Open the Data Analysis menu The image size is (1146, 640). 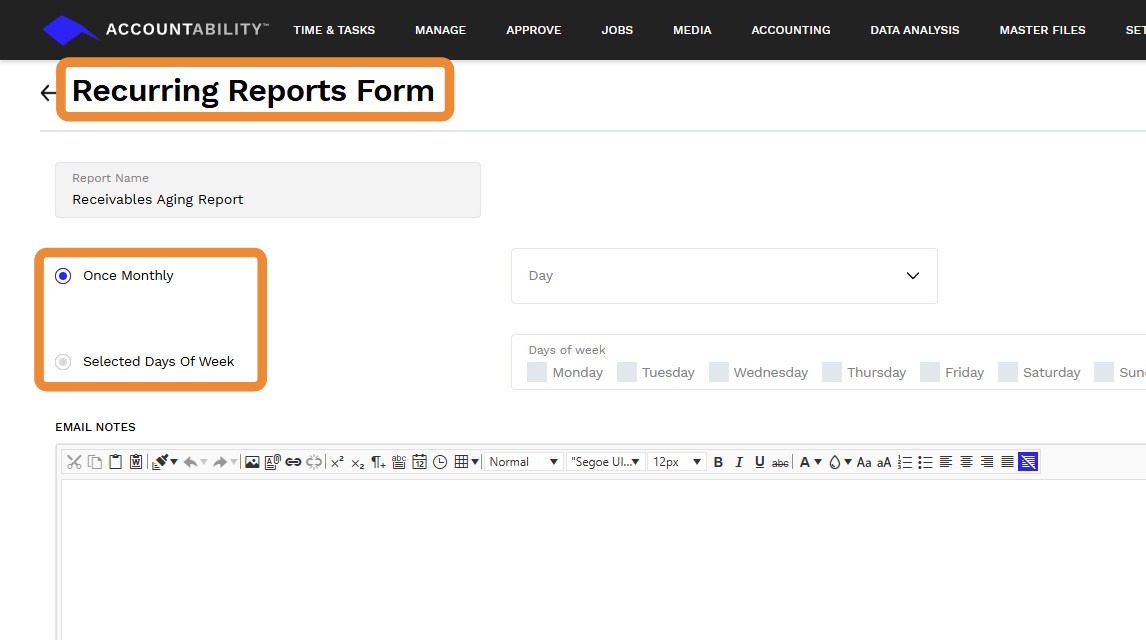[x=915, y=30]
